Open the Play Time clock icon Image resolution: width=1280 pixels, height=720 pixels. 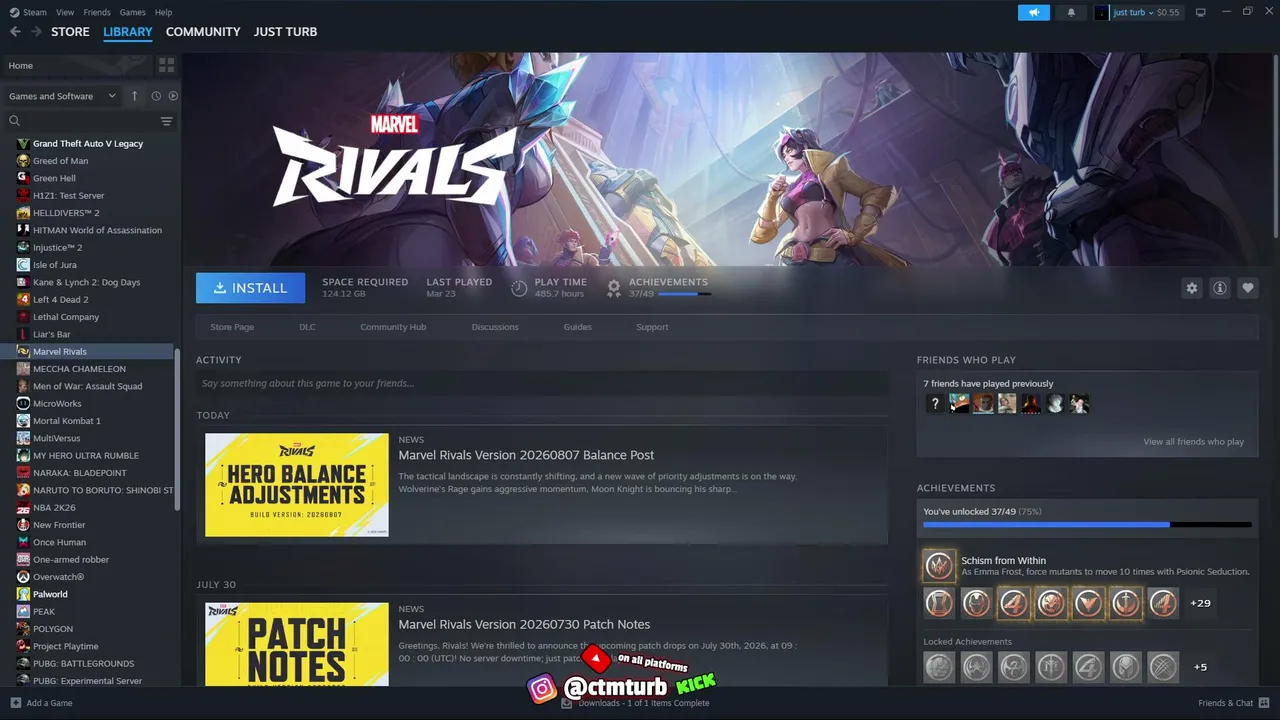(x=519, y=288)
